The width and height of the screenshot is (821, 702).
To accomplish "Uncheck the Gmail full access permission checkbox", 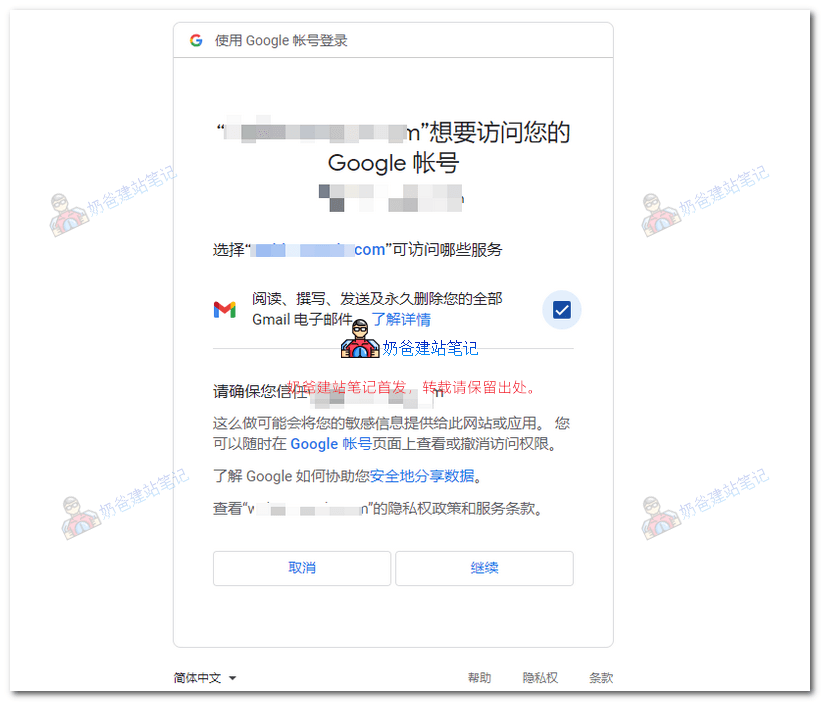I will 561,310.
